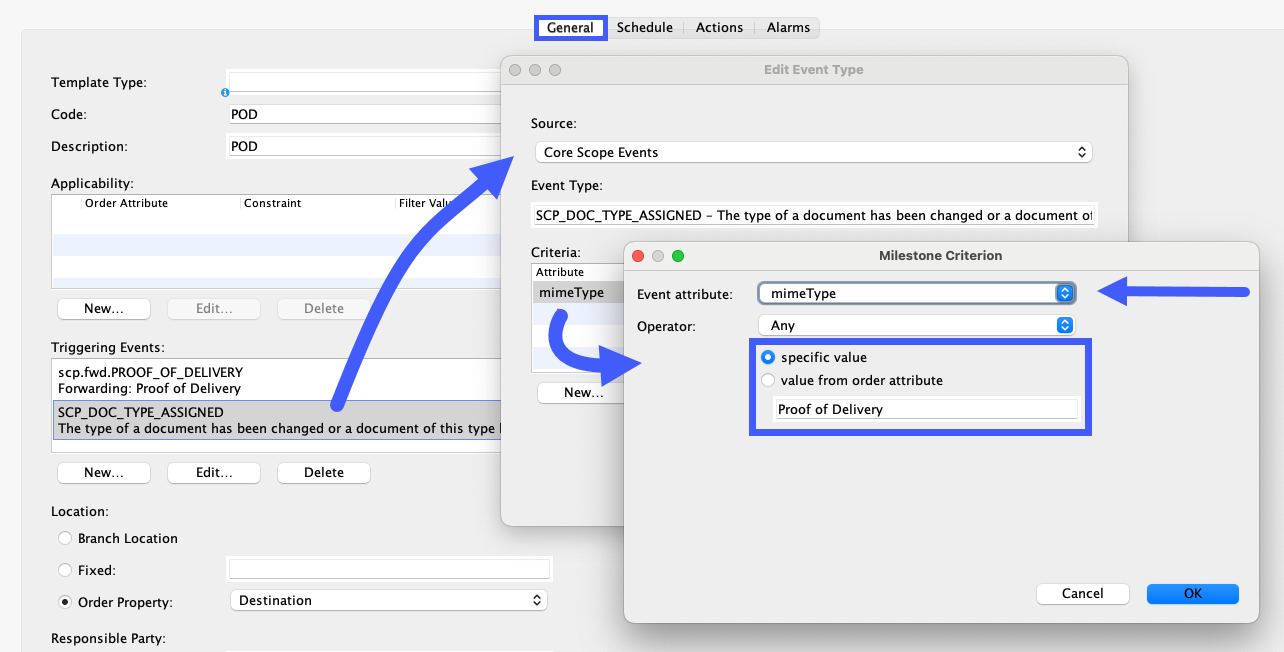
Task: Click Edit under Triggering Events
Action: tap(213, 471)
